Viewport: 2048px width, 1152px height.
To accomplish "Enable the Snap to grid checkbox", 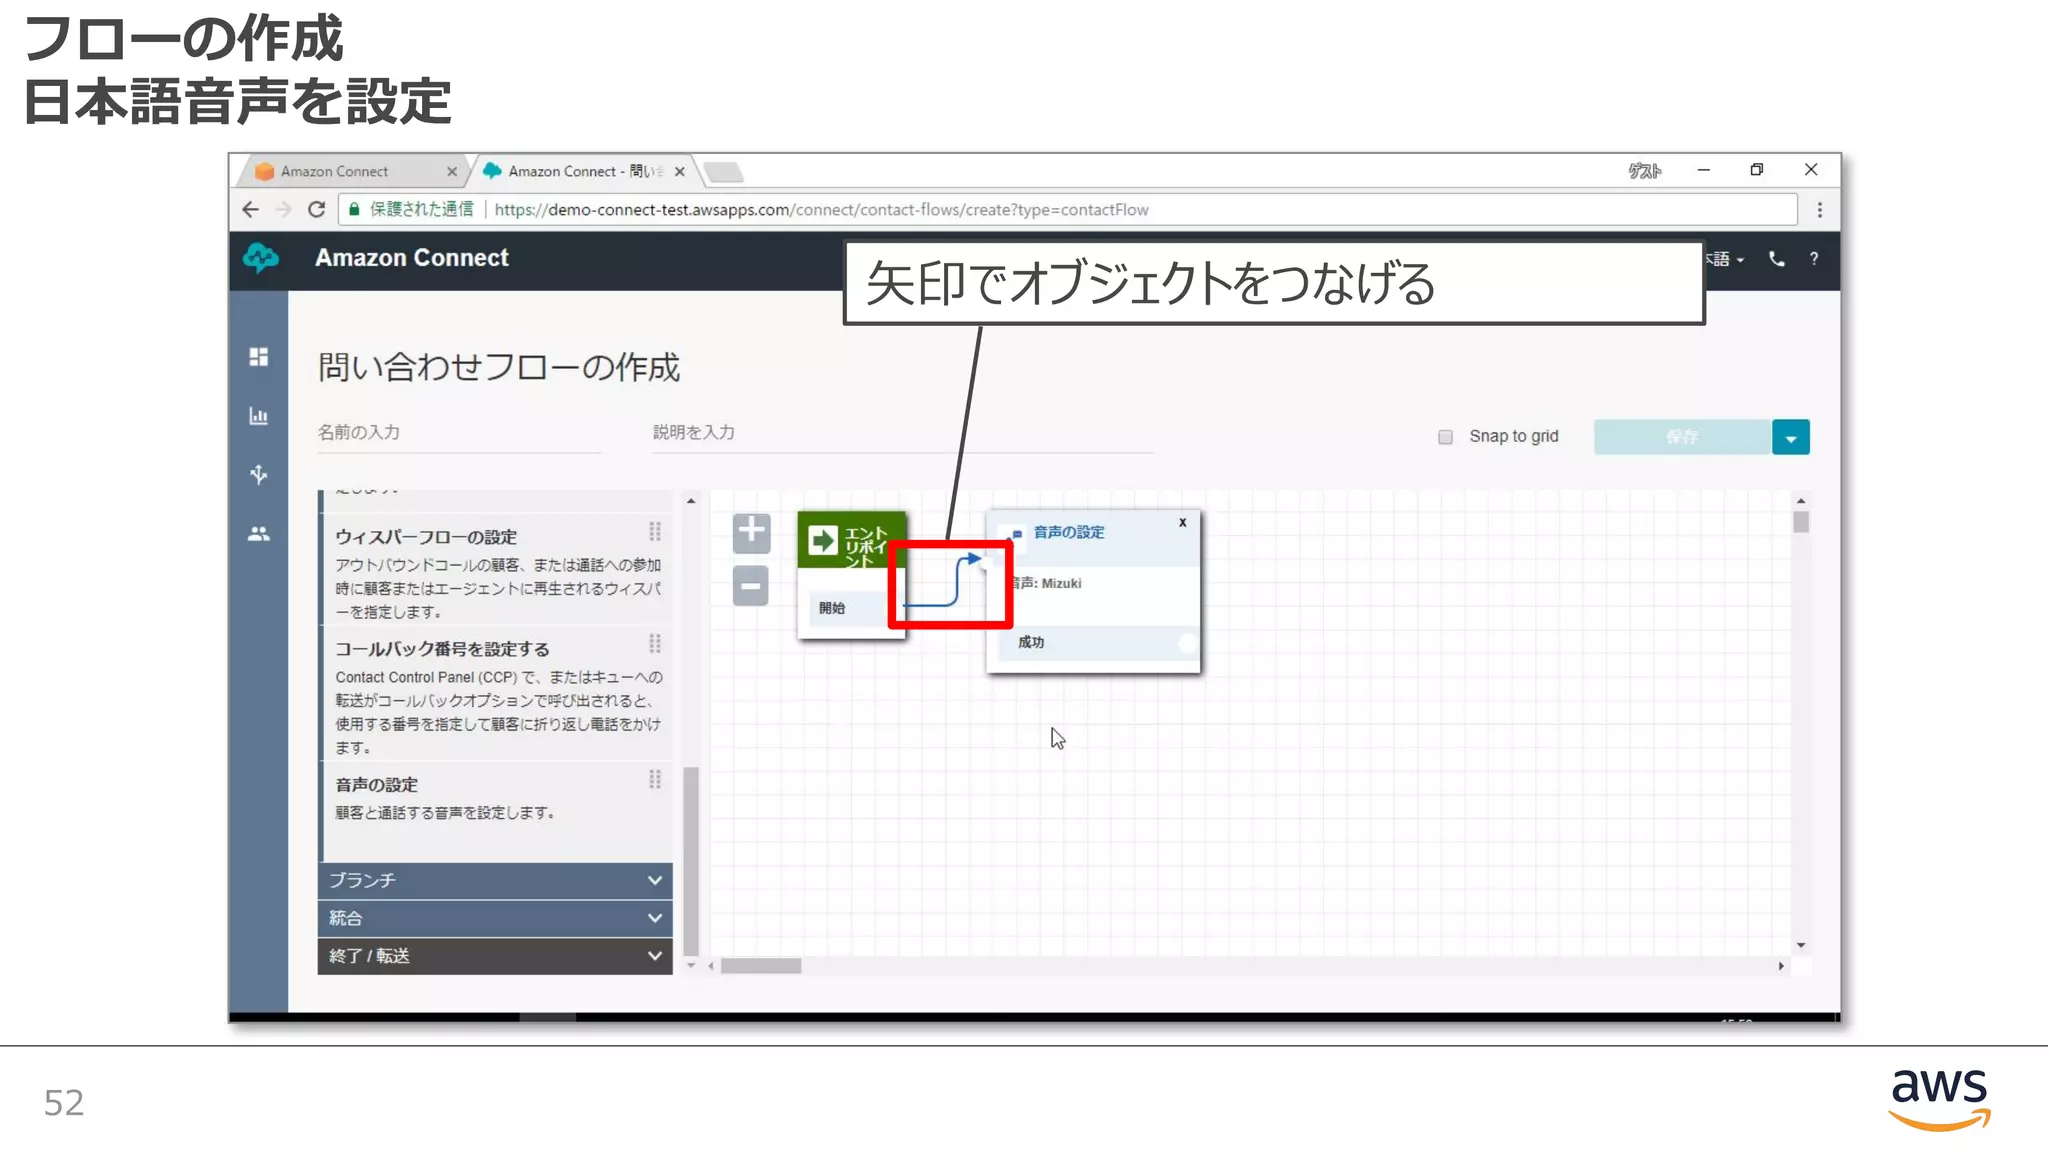I will [1445, 437].
